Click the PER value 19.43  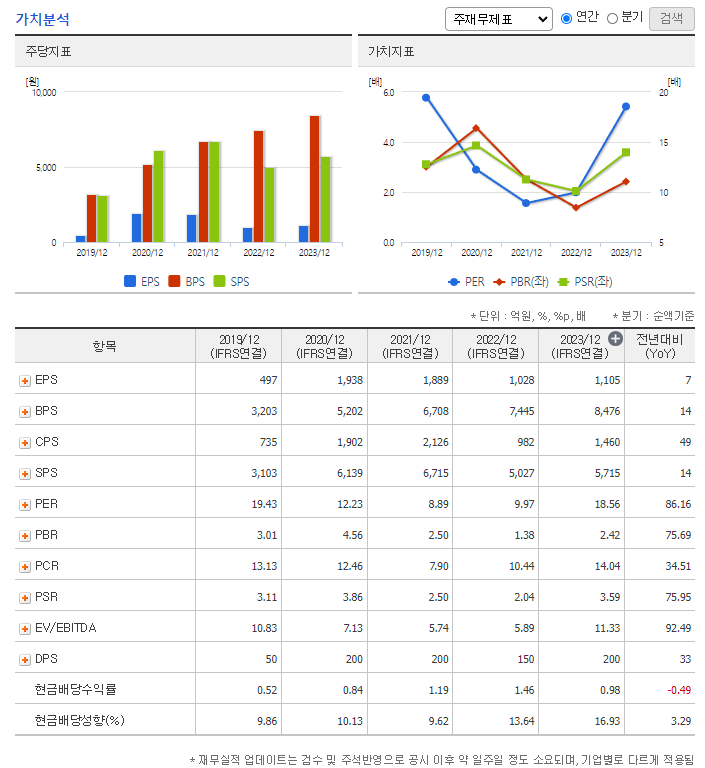coord(265,504)
